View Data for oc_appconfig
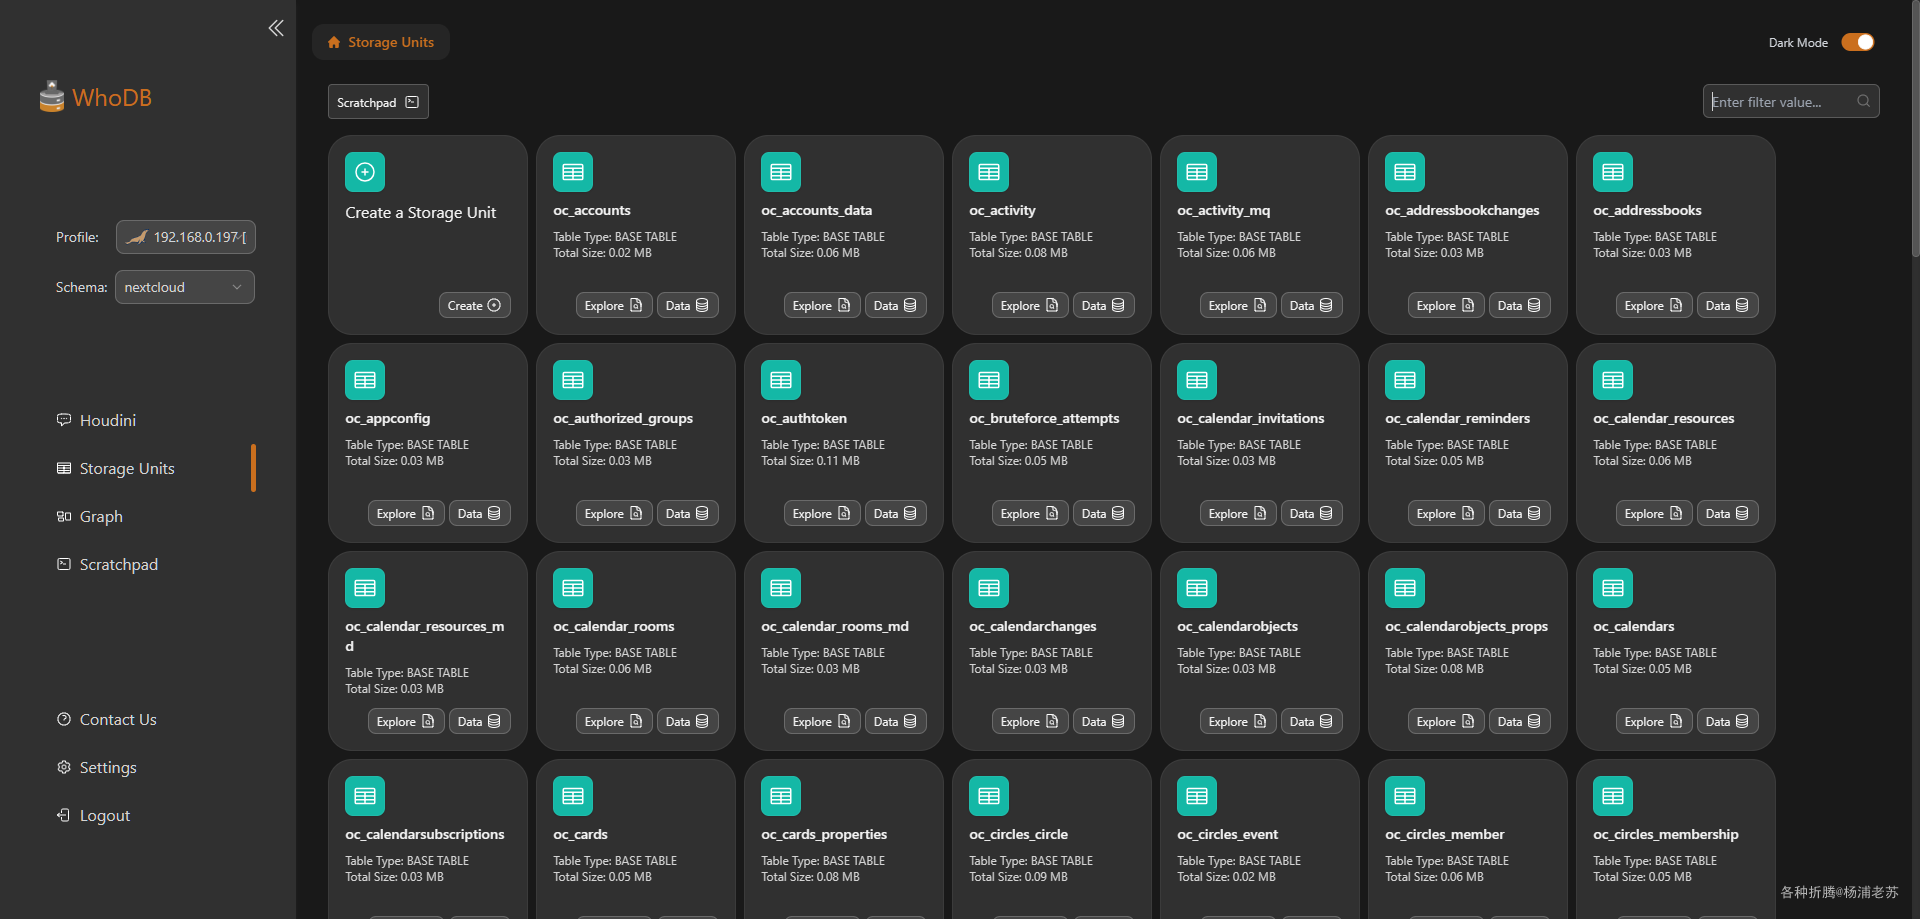Screen dimensions: 1920x919 480,514
